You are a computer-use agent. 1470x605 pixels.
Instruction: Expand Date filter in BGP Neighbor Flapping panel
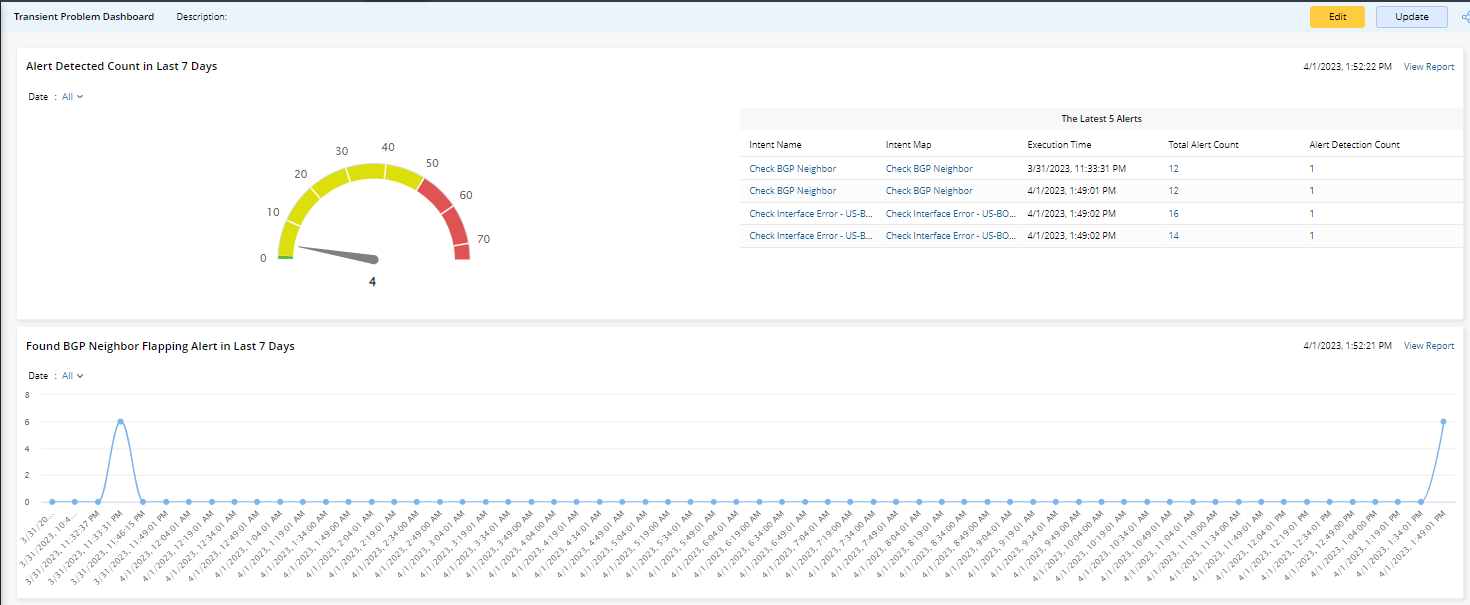point(72,376)
